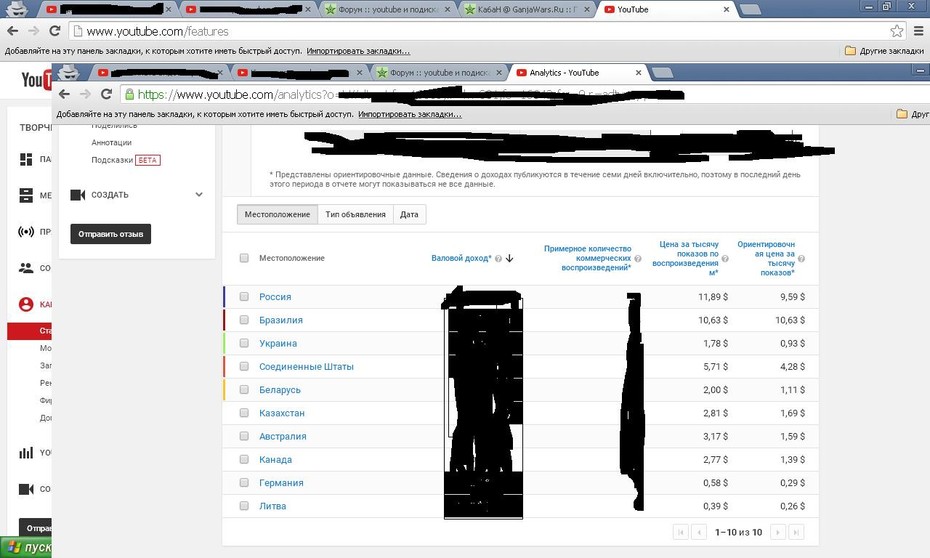Switch to Analytics - YouTube browser tab
Image resolution: width=930 pixels, height=558 pixels.
(576, 72)
